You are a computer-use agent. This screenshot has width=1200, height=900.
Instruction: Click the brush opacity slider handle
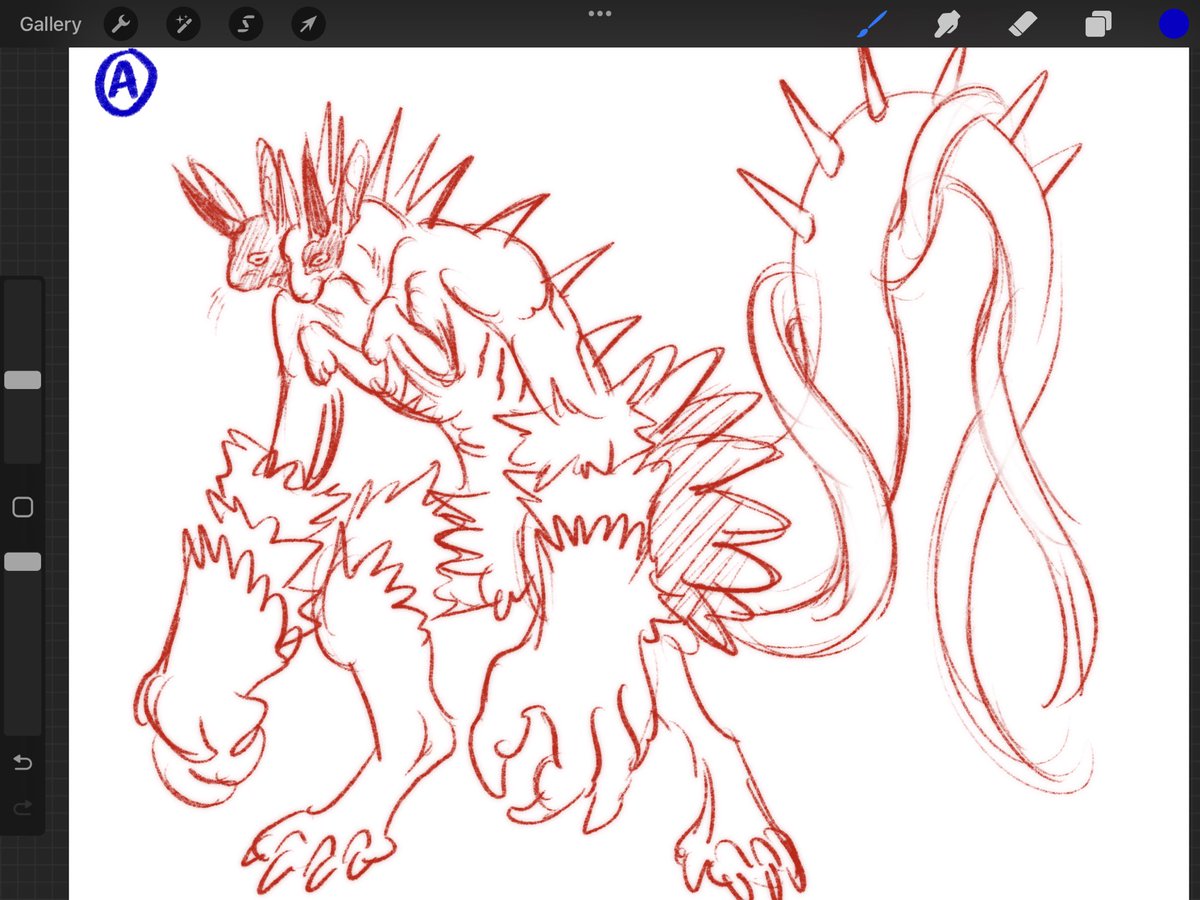click(x=22, y=562)
